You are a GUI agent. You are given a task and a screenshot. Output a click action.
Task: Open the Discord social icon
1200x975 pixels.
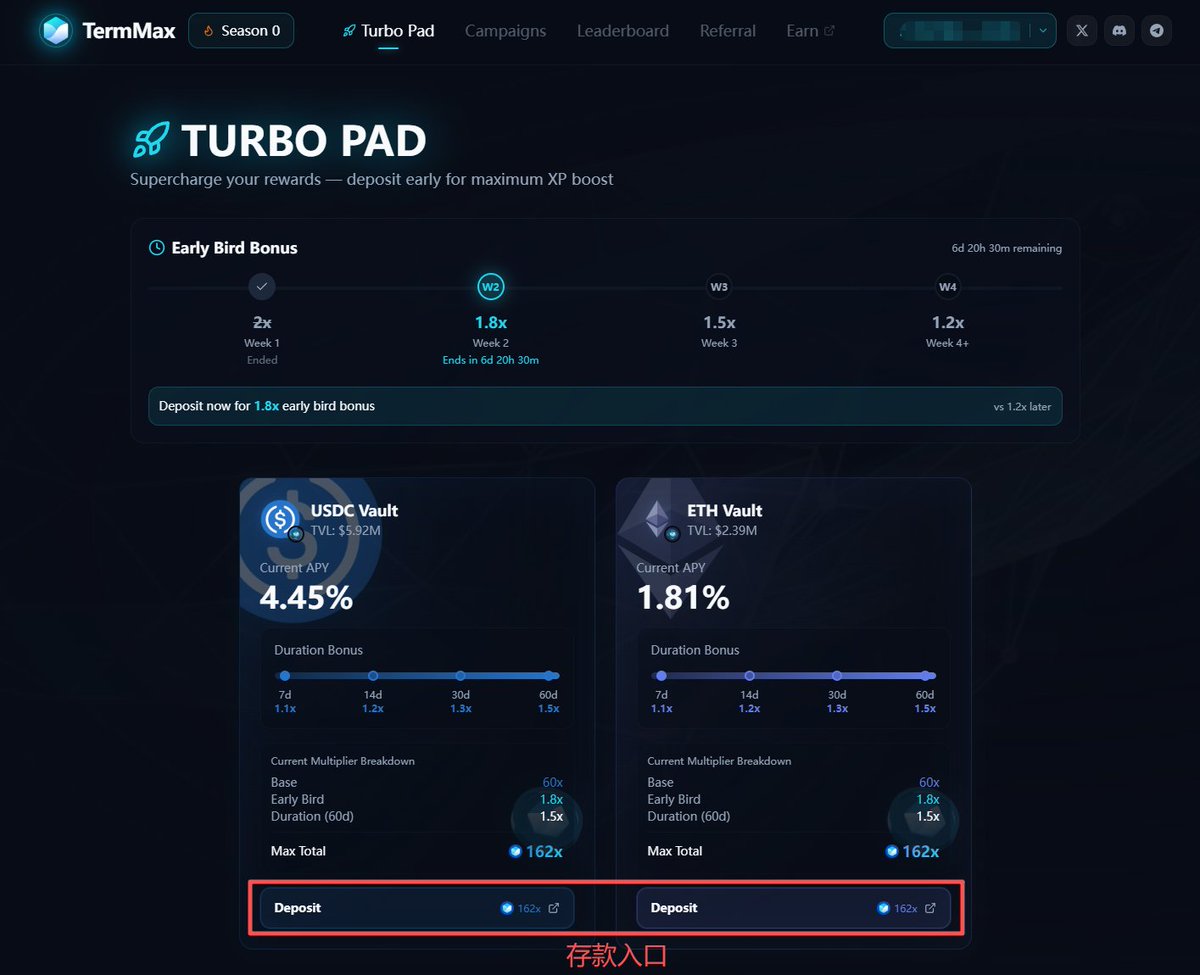click(x=1119, y=31)
